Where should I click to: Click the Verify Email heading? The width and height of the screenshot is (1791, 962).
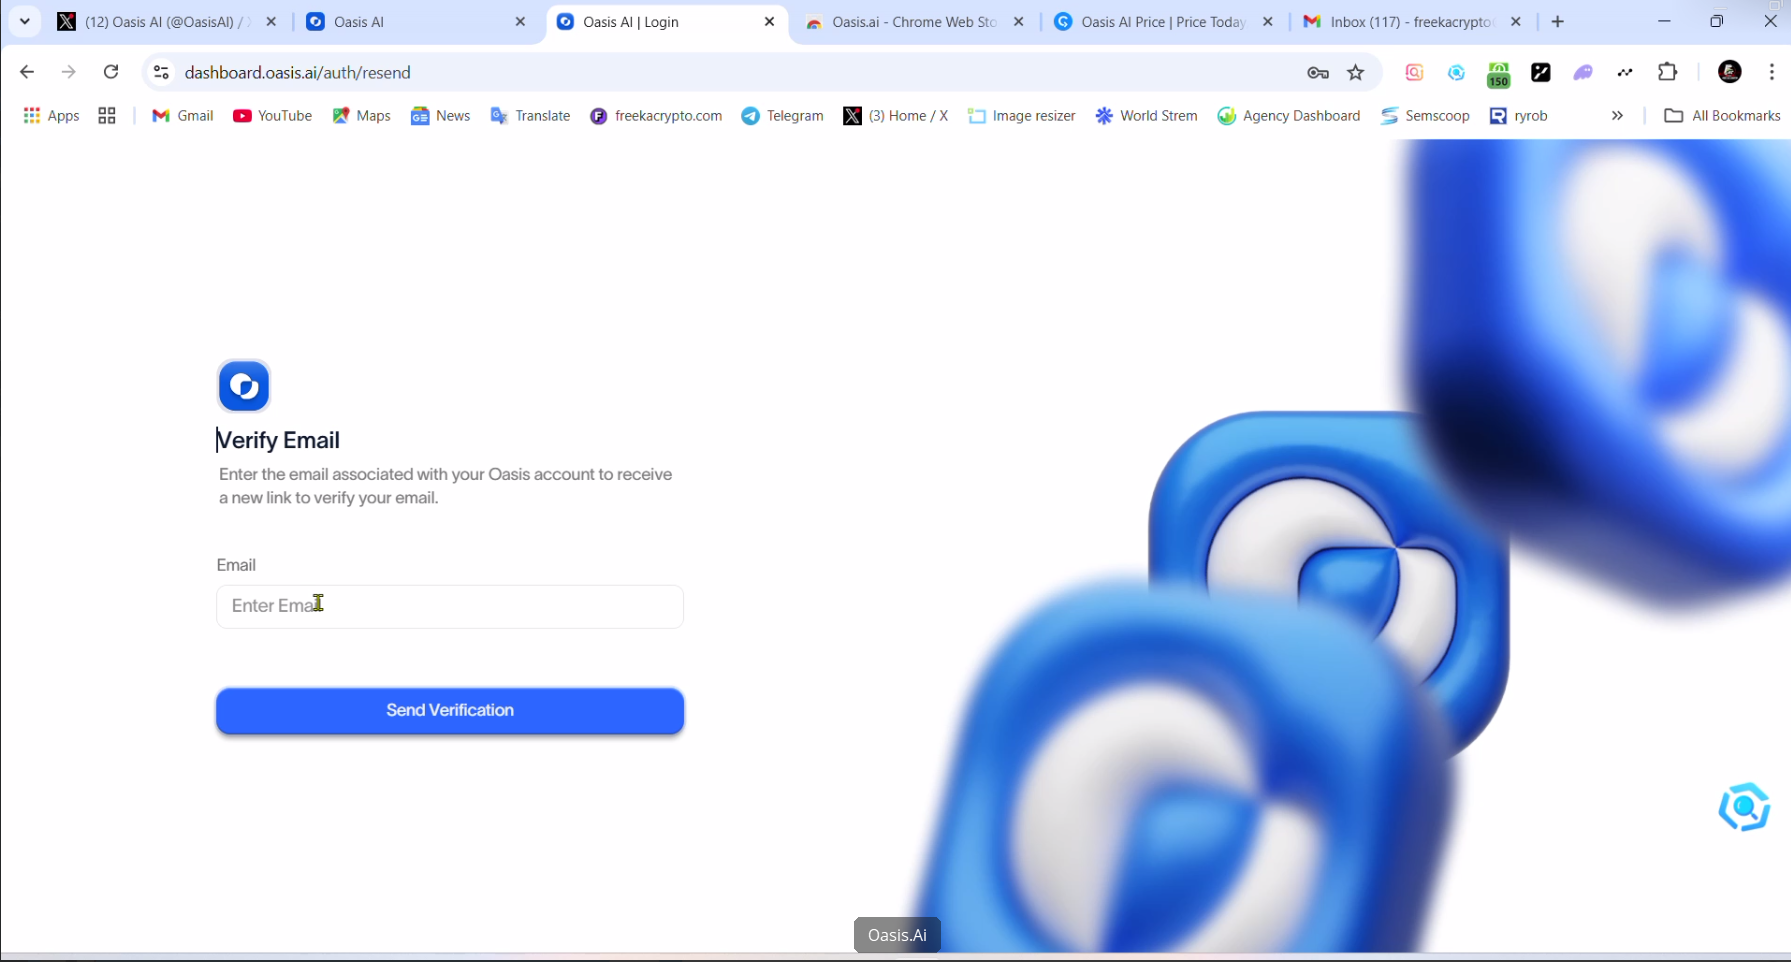click(x=279, y=440)
